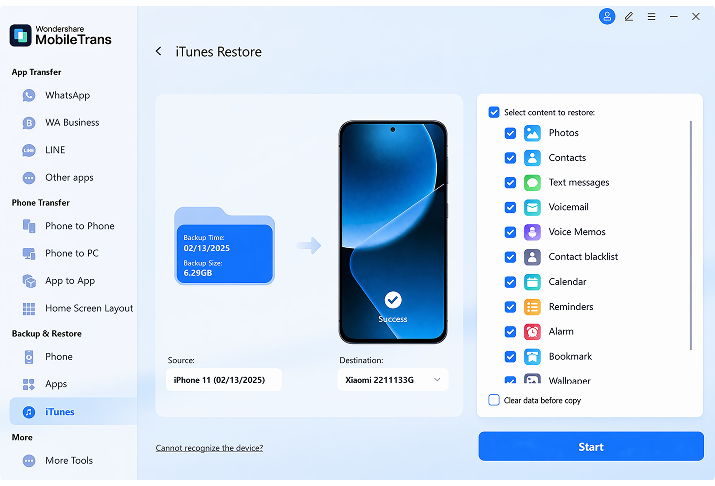The image size is (715, 486).
Task: Open WA Business transfer section
Action: point(73,123)
